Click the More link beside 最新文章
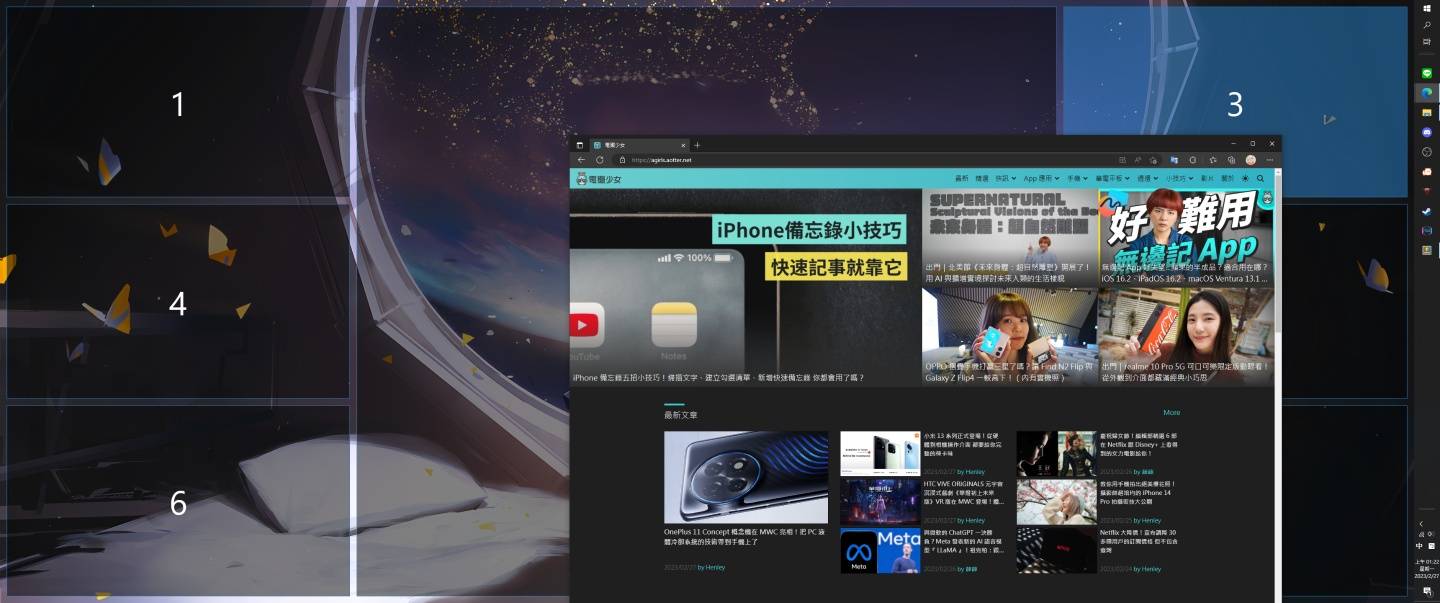1440x603 pixels. [1172, 412]
